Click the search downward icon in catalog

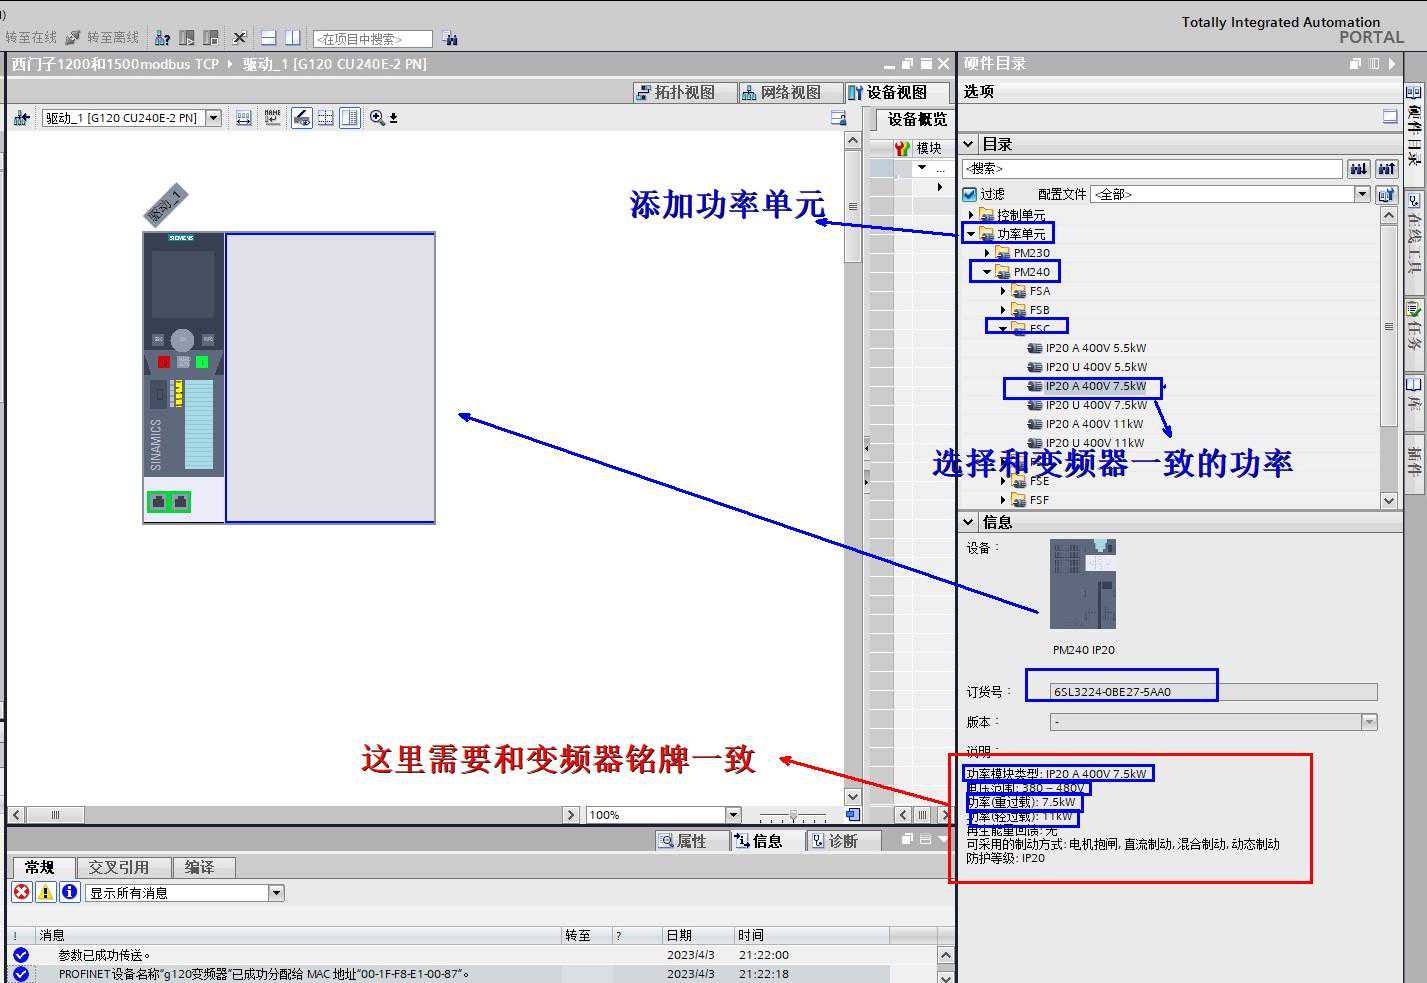(x=1358, y=169)
